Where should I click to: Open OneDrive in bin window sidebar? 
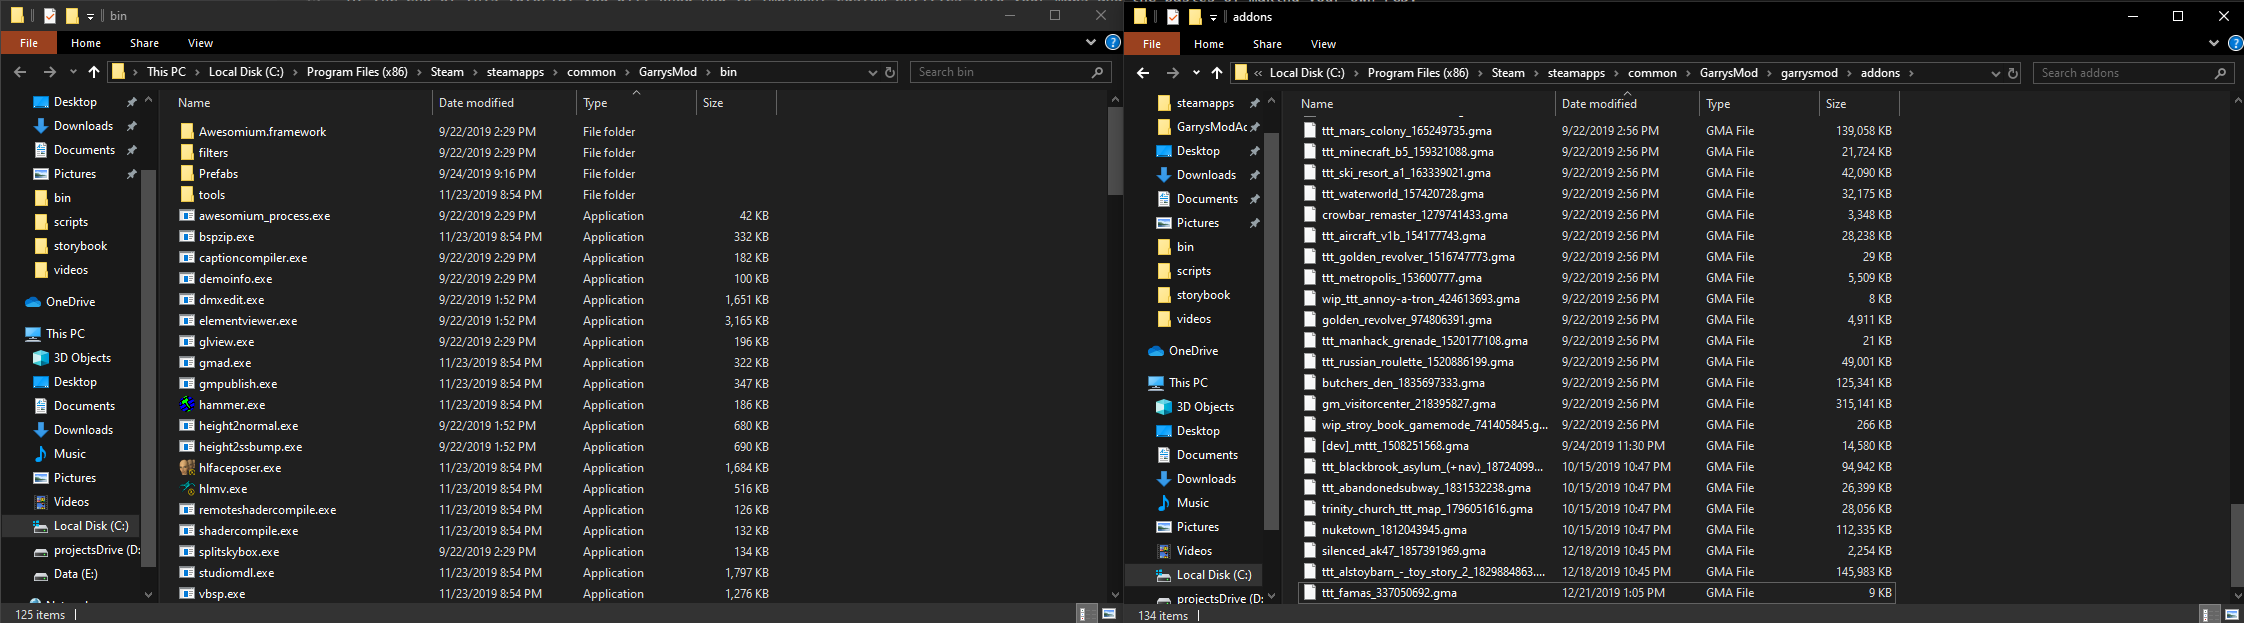(x=70, y=302)
